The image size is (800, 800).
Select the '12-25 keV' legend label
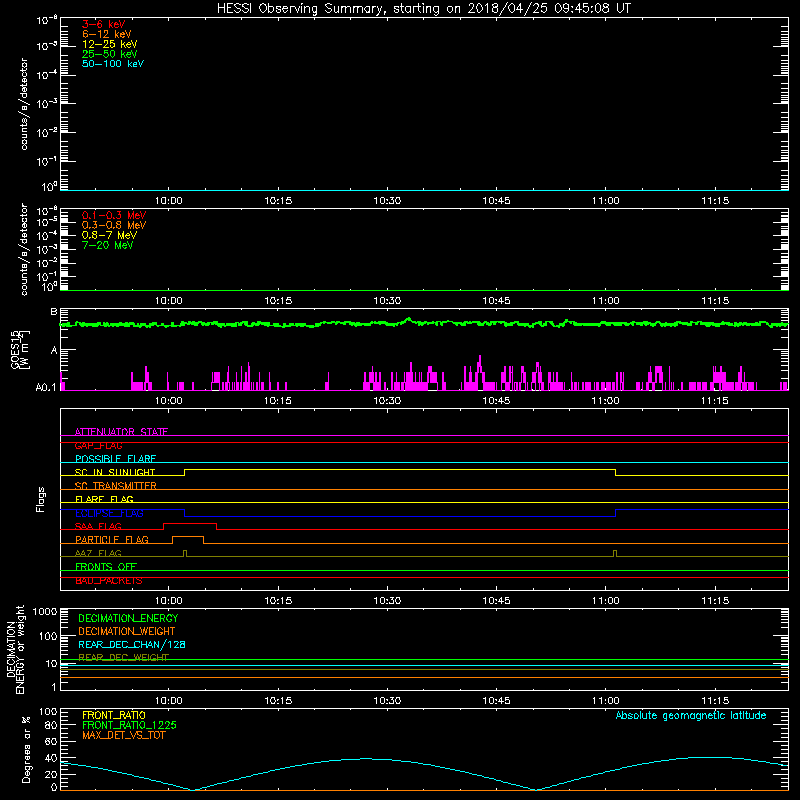(109, 44)
